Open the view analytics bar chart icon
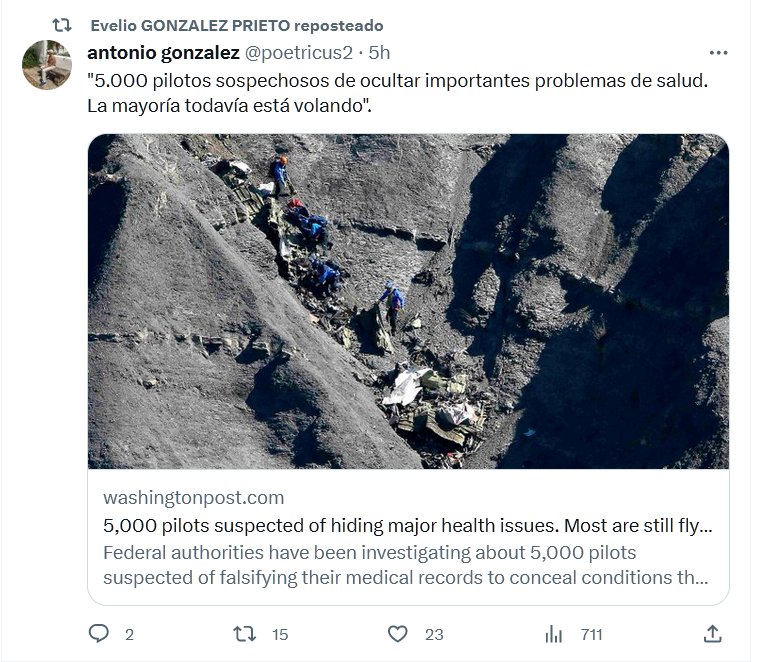This screenshot has width=758, height=662. click(553, 633)
